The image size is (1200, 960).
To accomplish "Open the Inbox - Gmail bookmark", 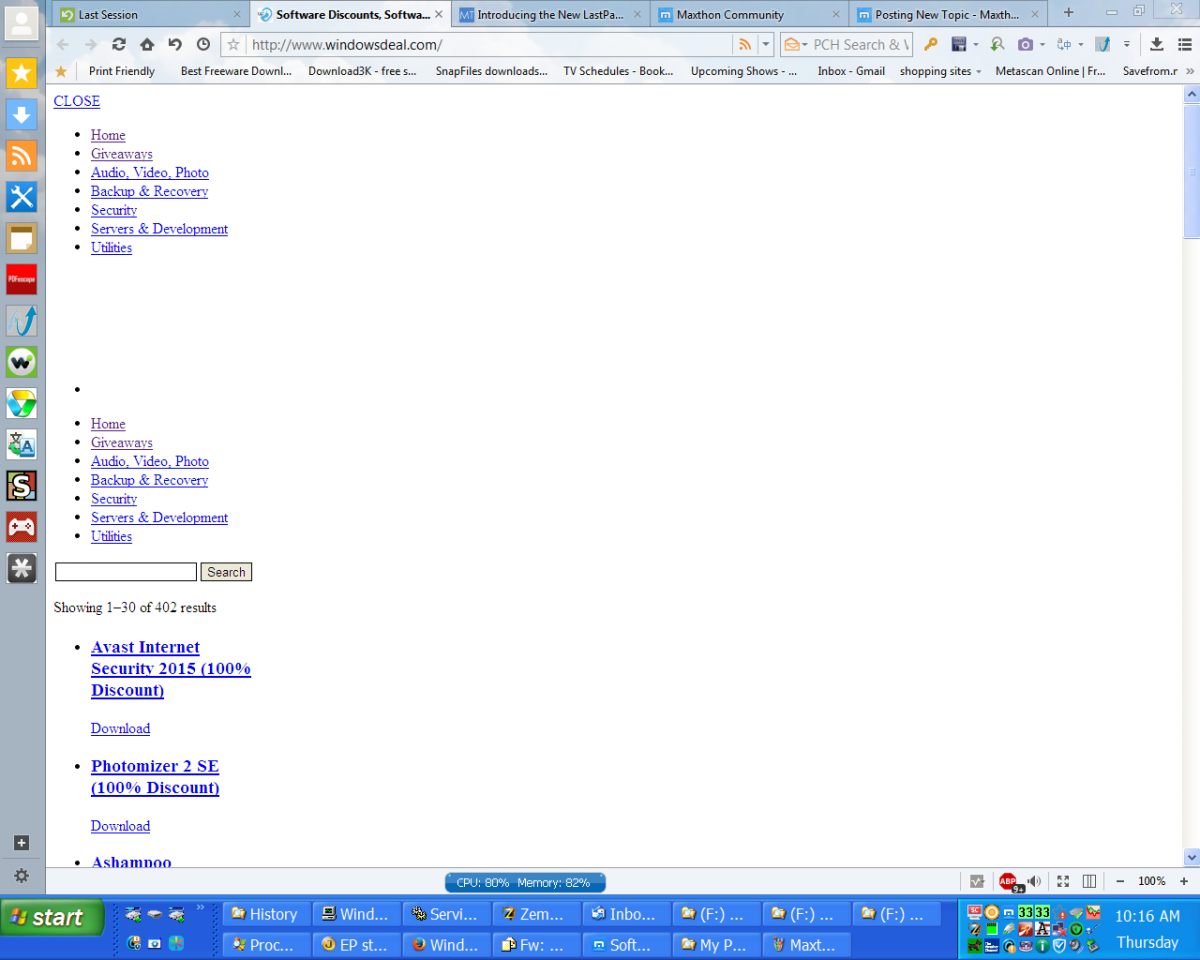I will (x=851, y=71).
